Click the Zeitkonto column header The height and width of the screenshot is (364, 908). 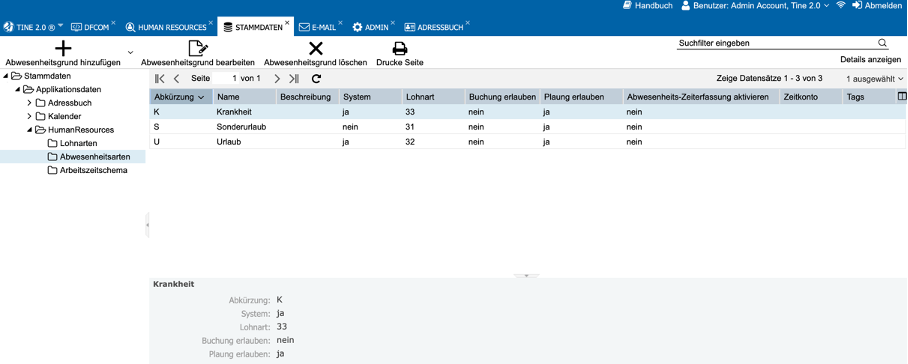click(811, 97)
